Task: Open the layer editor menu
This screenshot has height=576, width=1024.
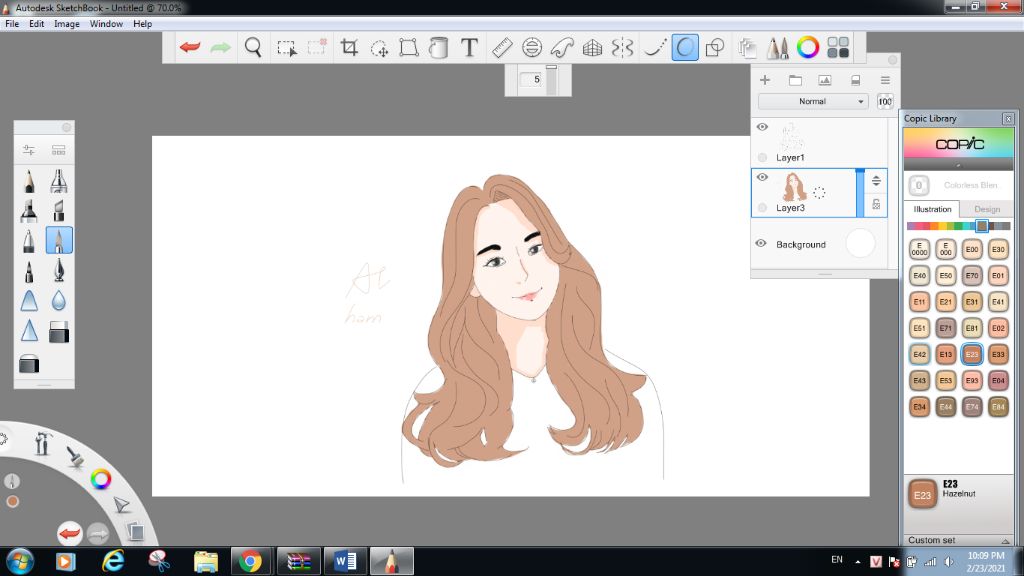Action: click(885, 80)
